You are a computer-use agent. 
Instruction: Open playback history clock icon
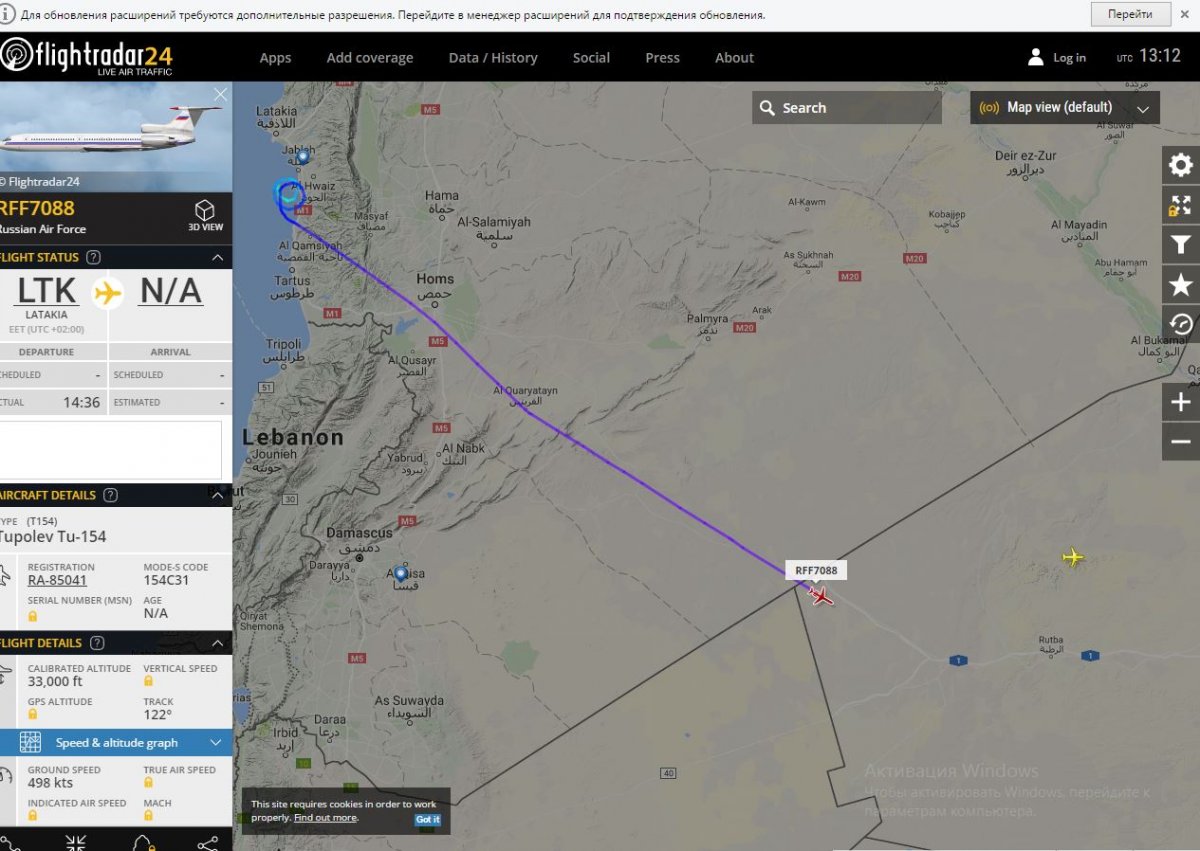coord(1181,324)
